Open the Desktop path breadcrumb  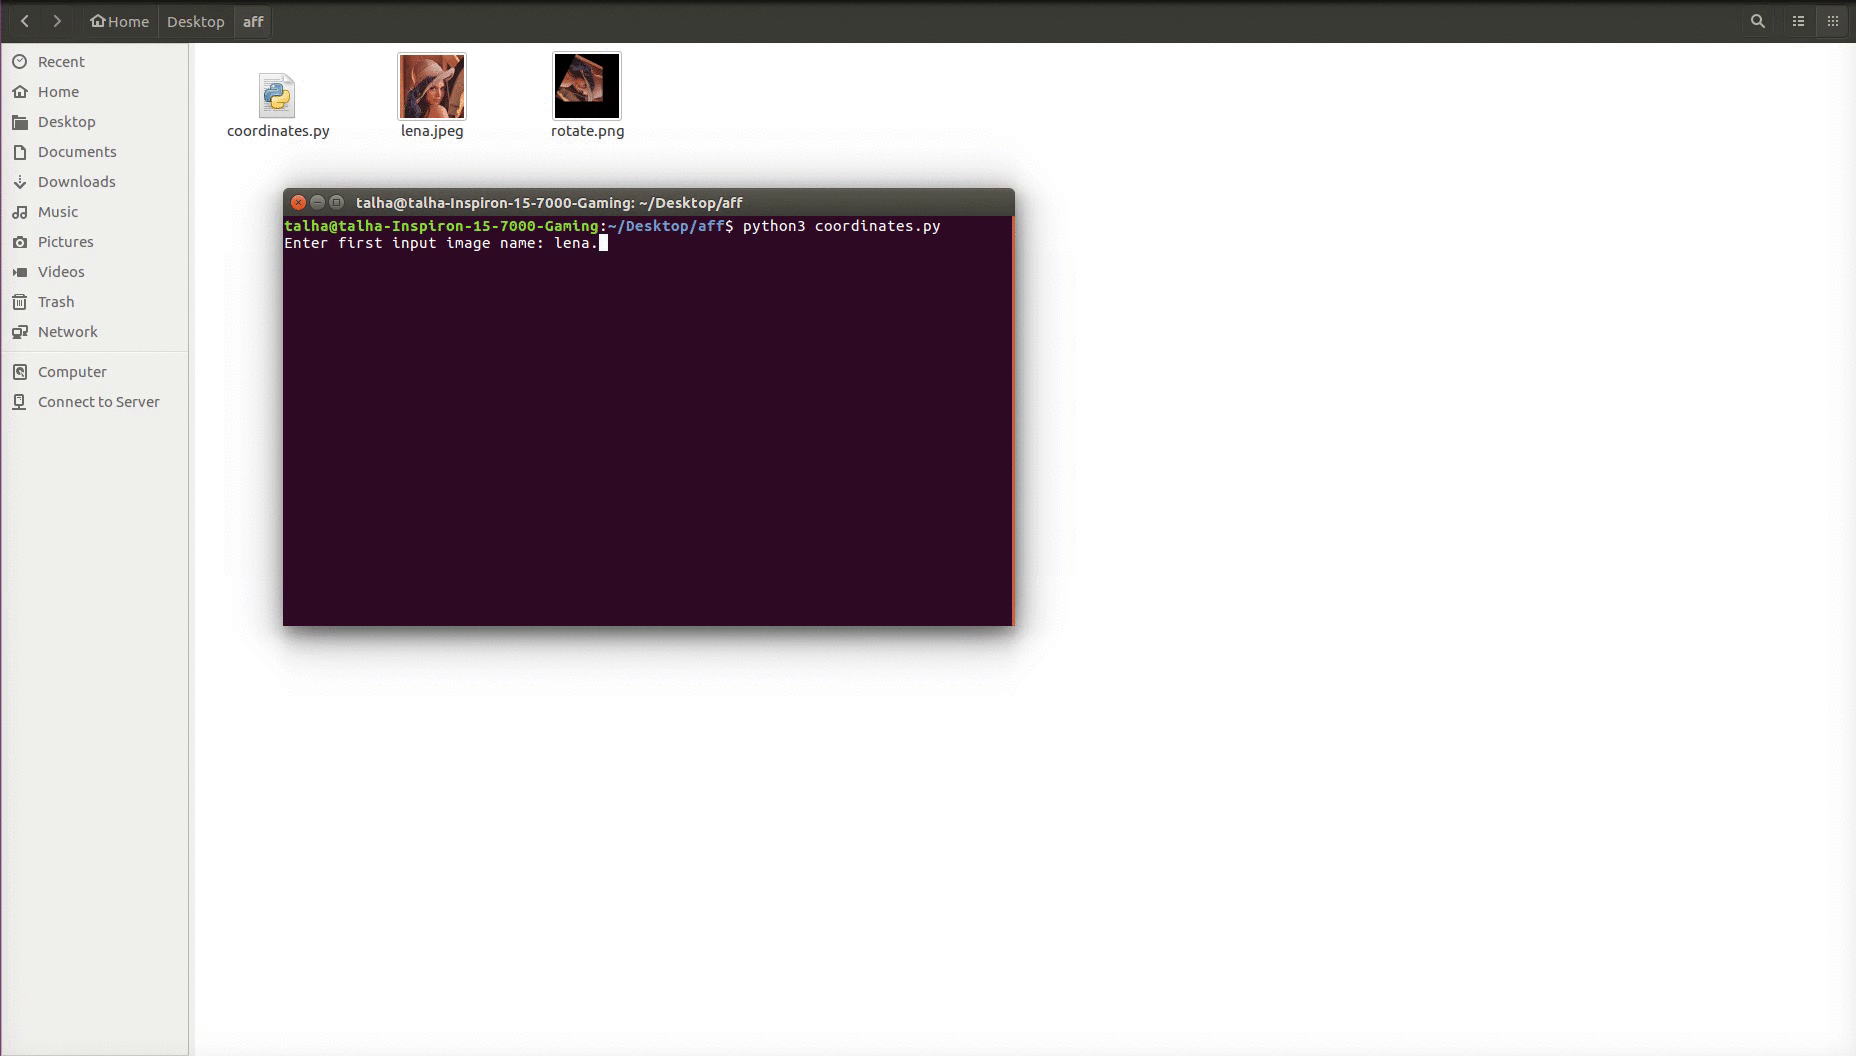coord(195,21)
